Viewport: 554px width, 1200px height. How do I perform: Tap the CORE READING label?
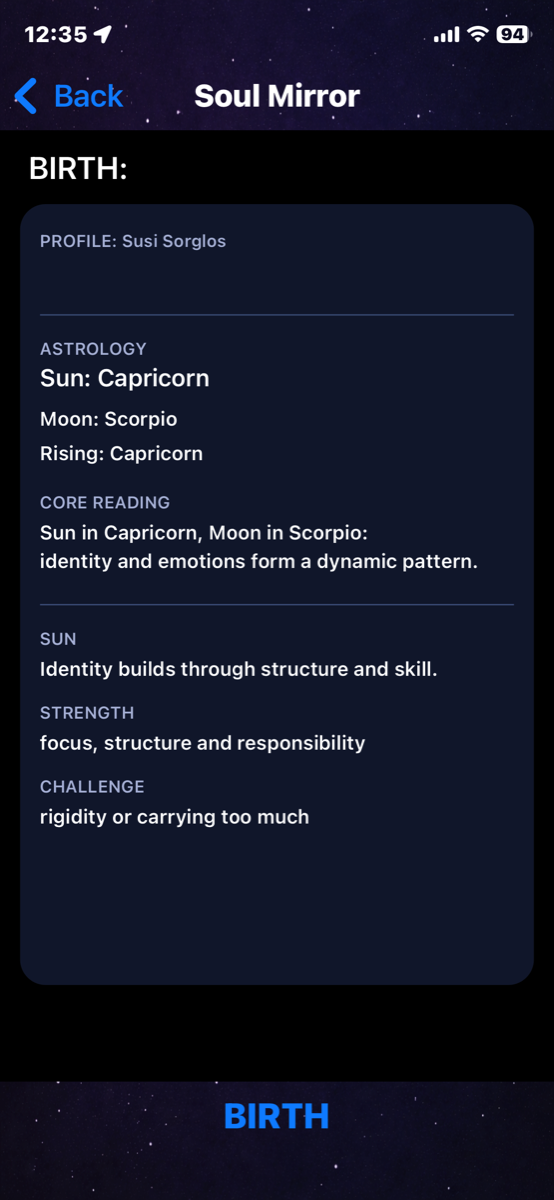tap(105, 503)
